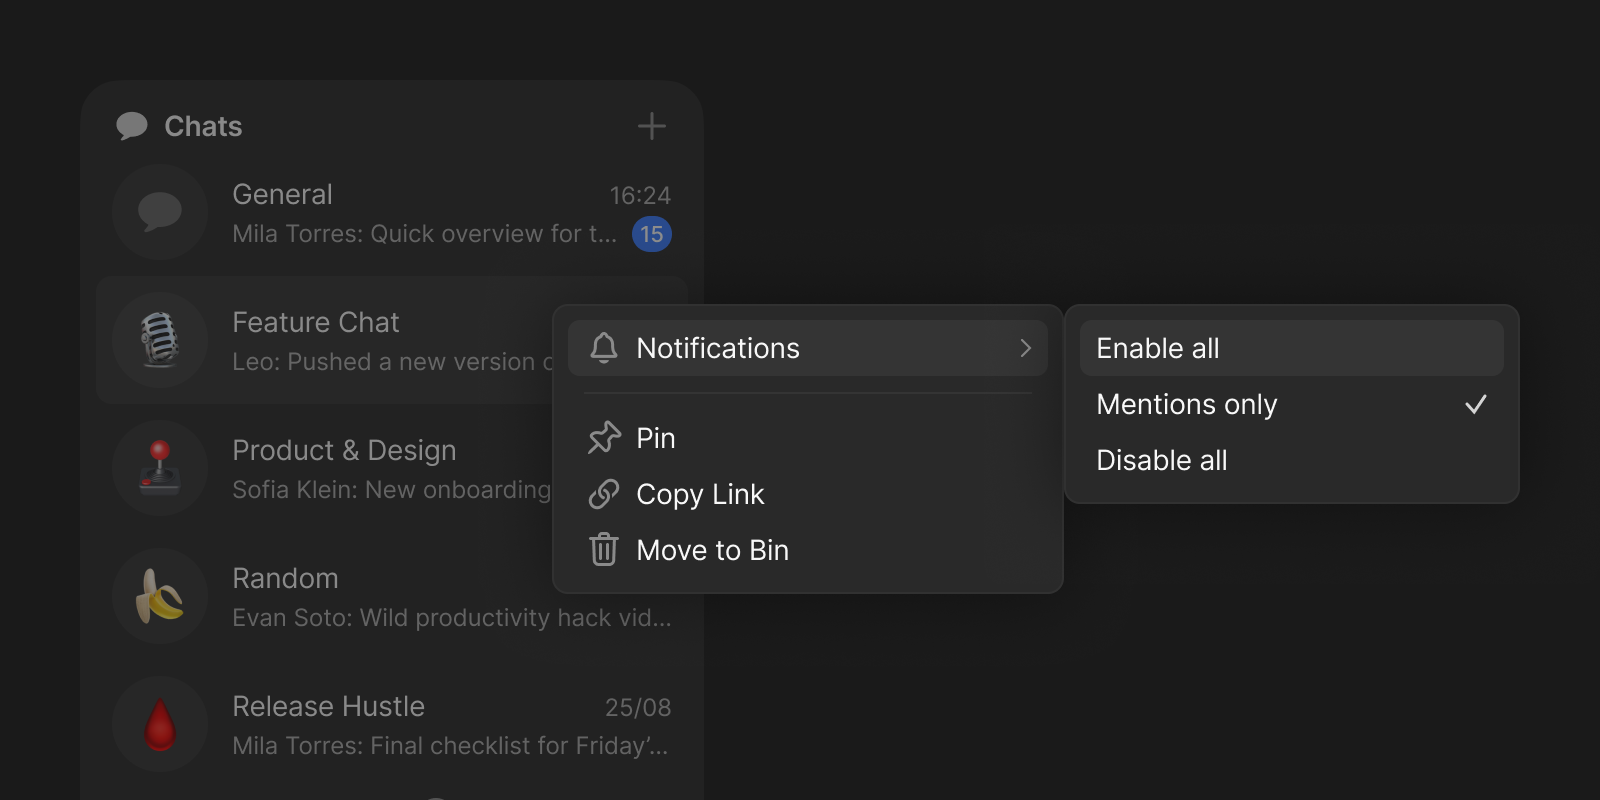Open the 15 unread badge on General
The image size is (1600, 800).
coord(652,234)
